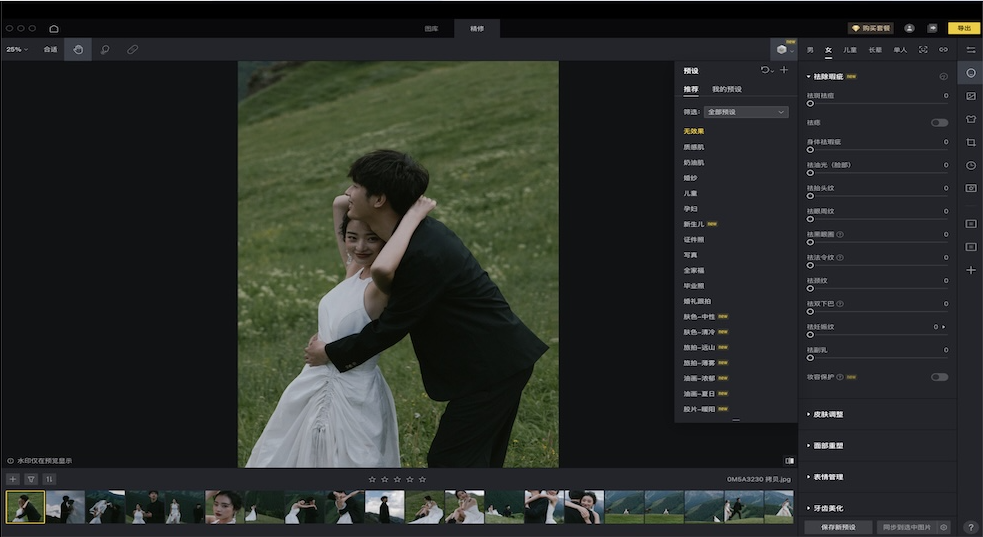Click the home icon in title bar
This screenshot has height=537, width=983.
[54, 29]
